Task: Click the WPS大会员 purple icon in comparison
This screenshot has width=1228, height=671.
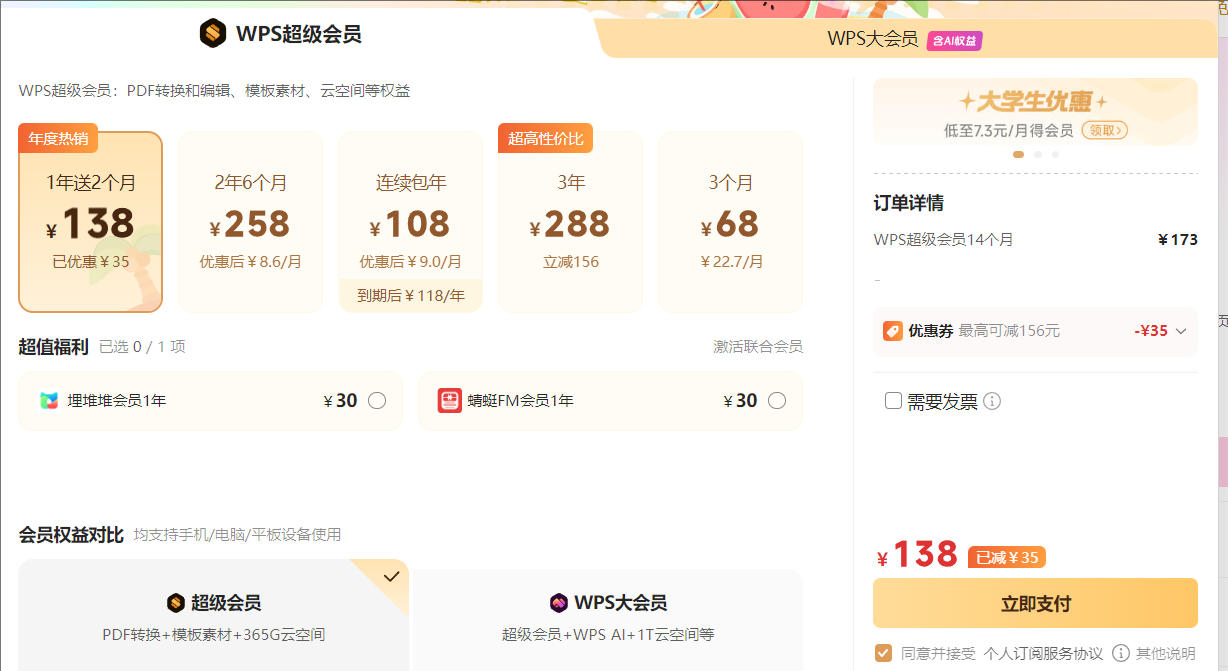Action: (559, 603)
